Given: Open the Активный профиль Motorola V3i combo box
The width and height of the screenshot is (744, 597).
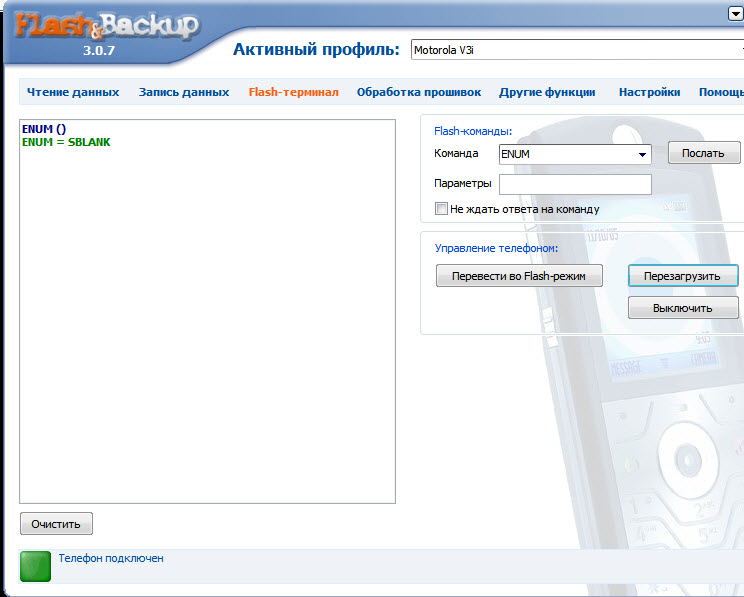Looking at the screenshot, I should 577,50.
